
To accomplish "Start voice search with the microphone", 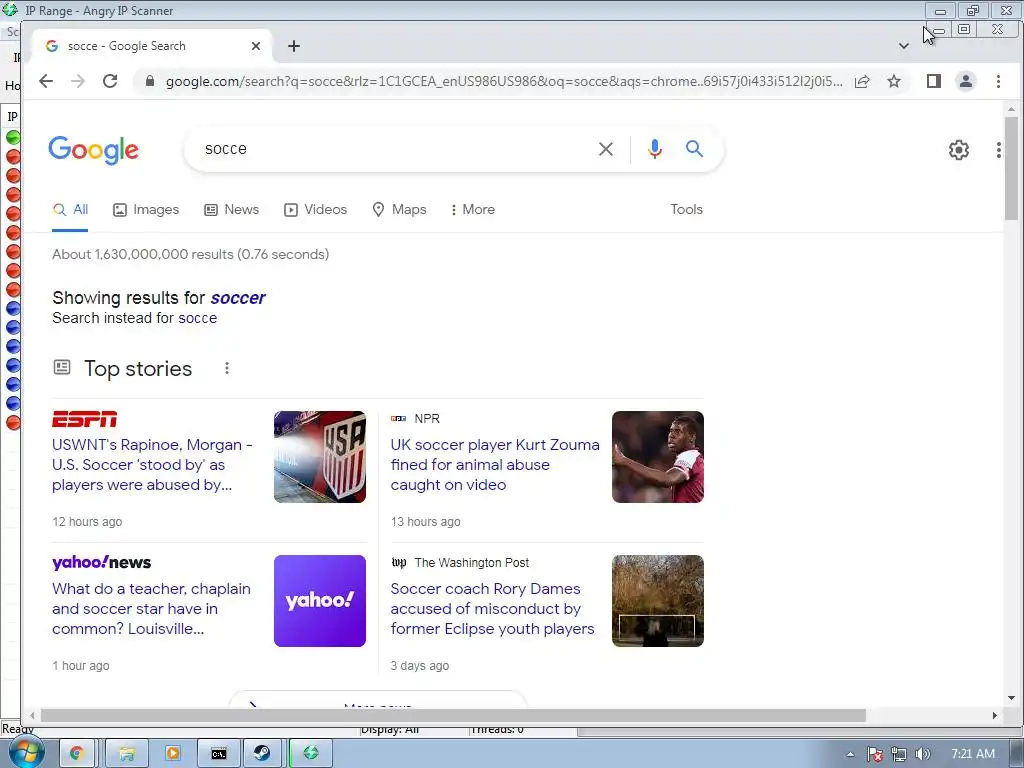I will tap(655, 149).
